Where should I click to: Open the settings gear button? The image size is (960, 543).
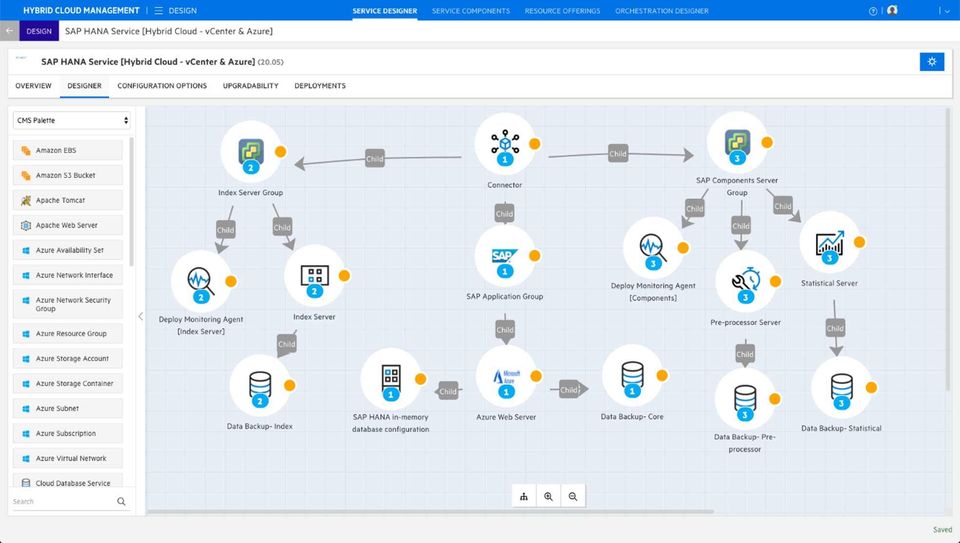(x=932, y=62)
